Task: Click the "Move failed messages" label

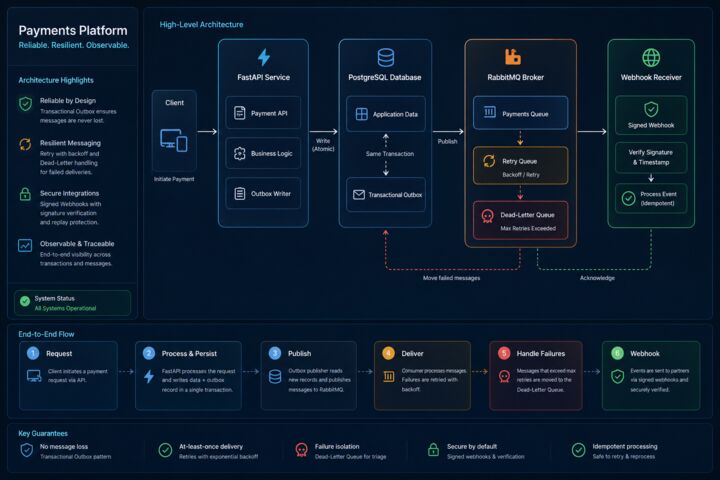Action: click(451, 278)
